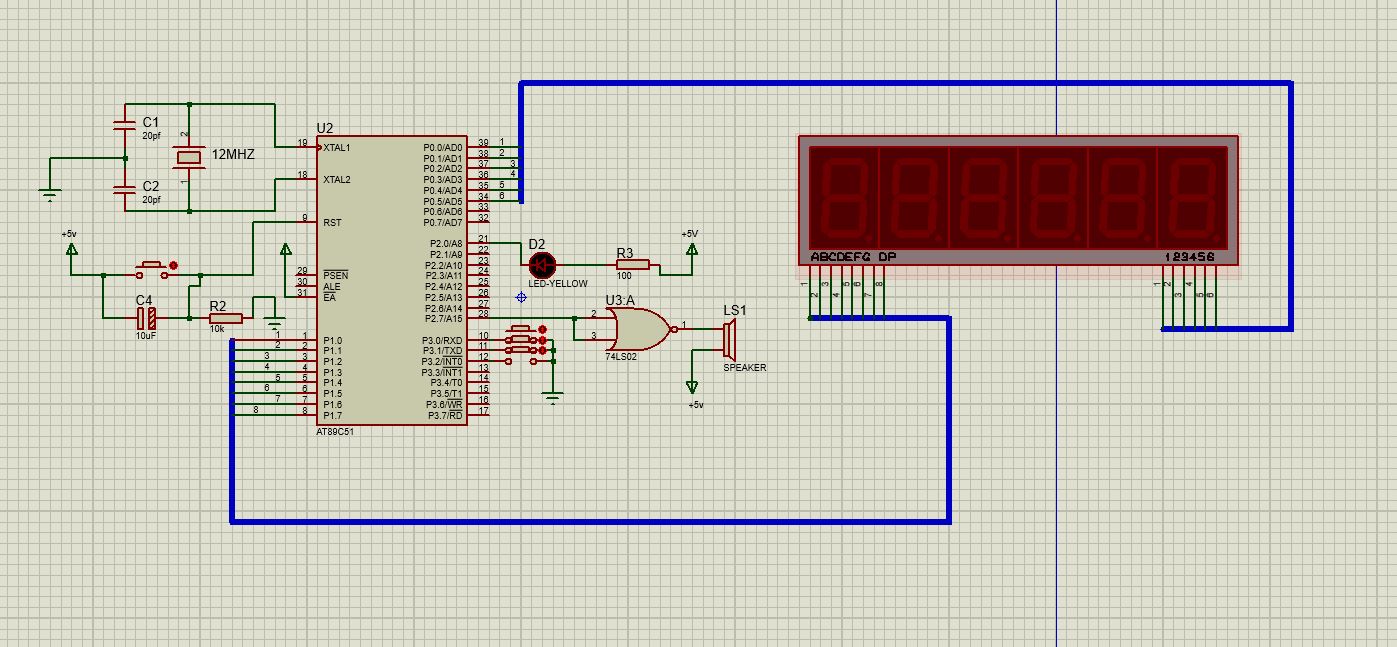Click the 100 value under R3
This screenshot has height=647, width=1397.
pos(624,276)
